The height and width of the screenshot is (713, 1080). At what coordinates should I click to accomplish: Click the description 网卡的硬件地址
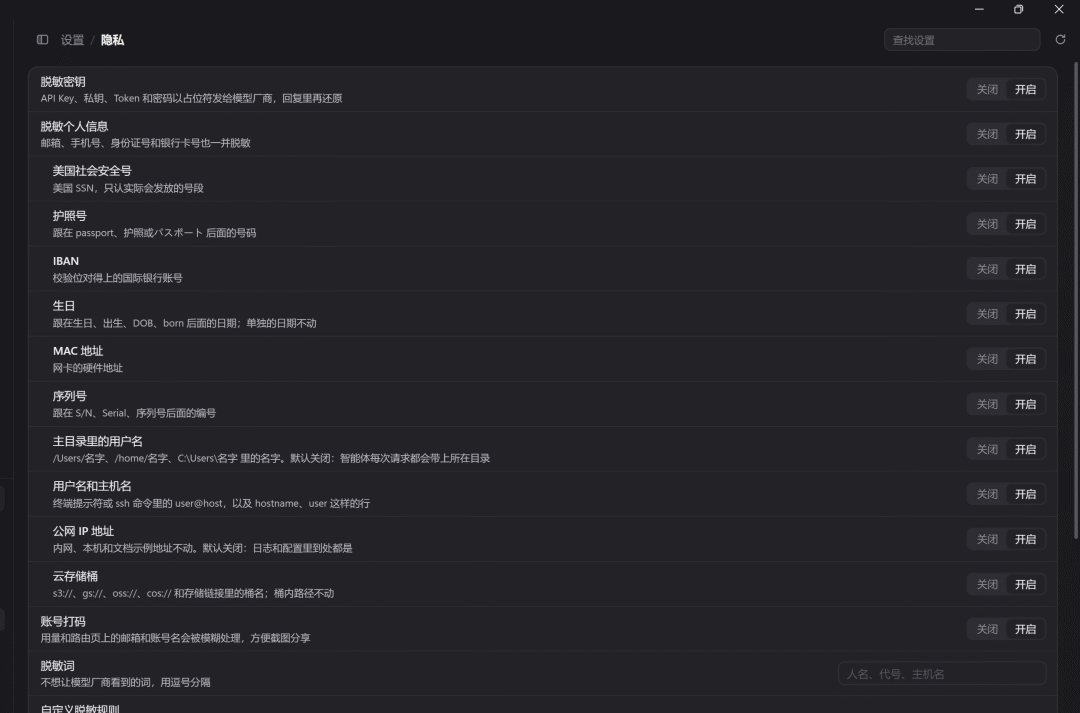click(87, 368)
